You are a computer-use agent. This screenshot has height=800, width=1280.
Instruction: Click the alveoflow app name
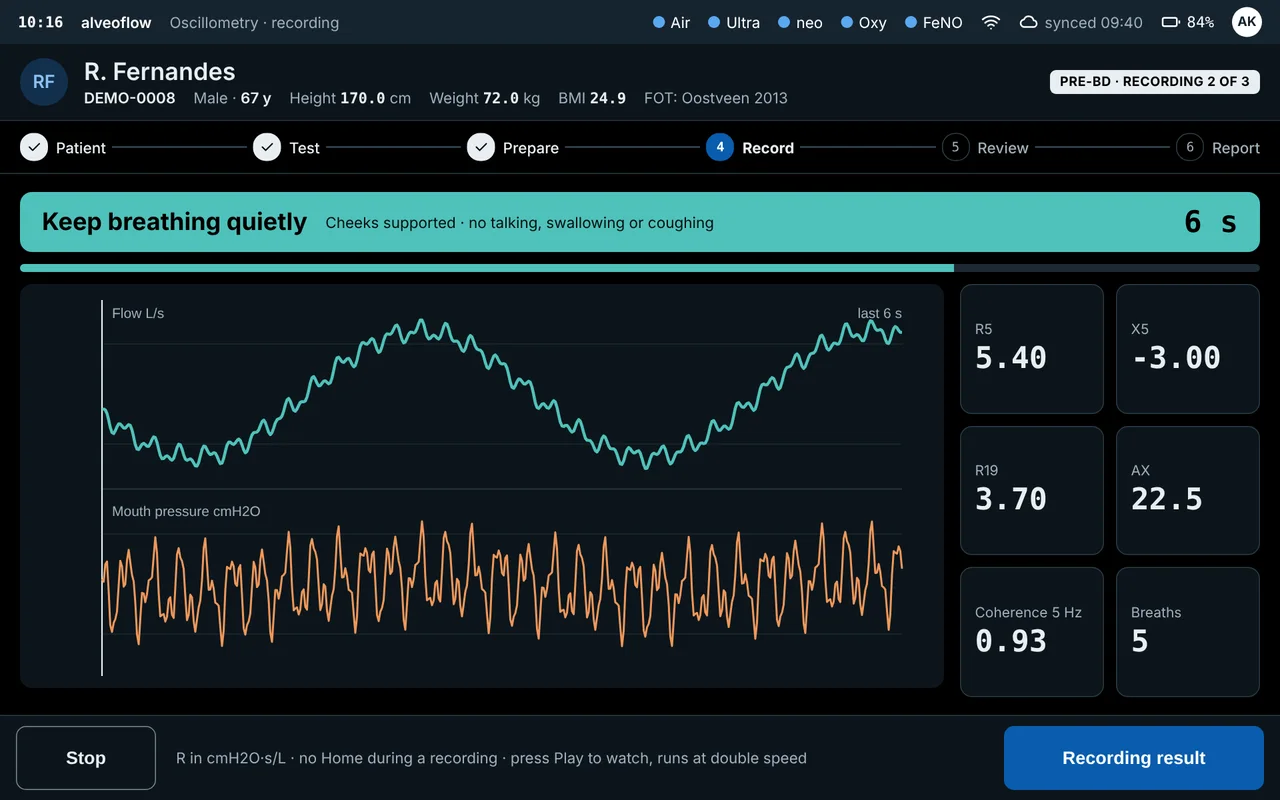[x=117, y=22]
